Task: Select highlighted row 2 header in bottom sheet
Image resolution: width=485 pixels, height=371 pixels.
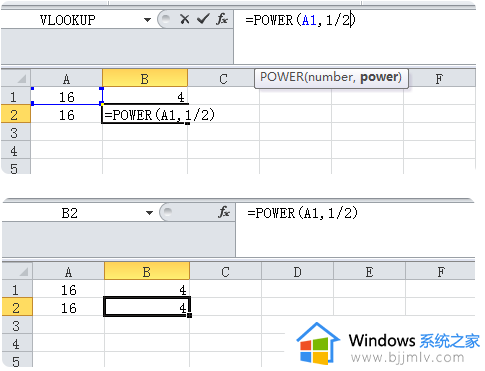Action: pos(16,307)
